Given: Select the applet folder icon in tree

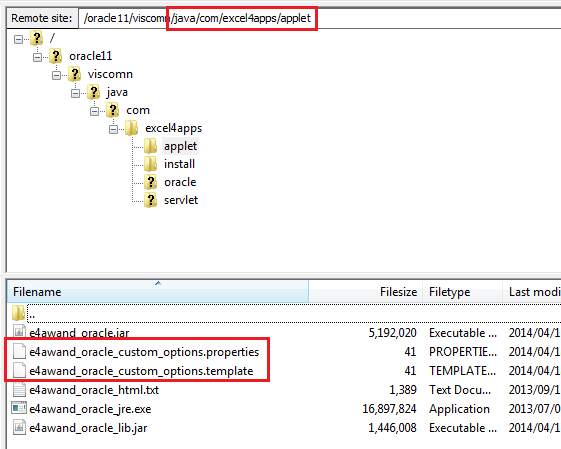Looking at the screenshot, I should click(x=150, y=146).
